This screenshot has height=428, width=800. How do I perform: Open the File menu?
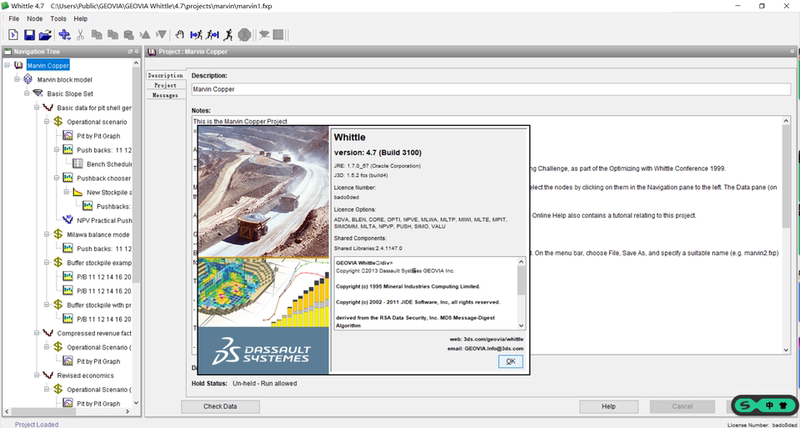14,18
